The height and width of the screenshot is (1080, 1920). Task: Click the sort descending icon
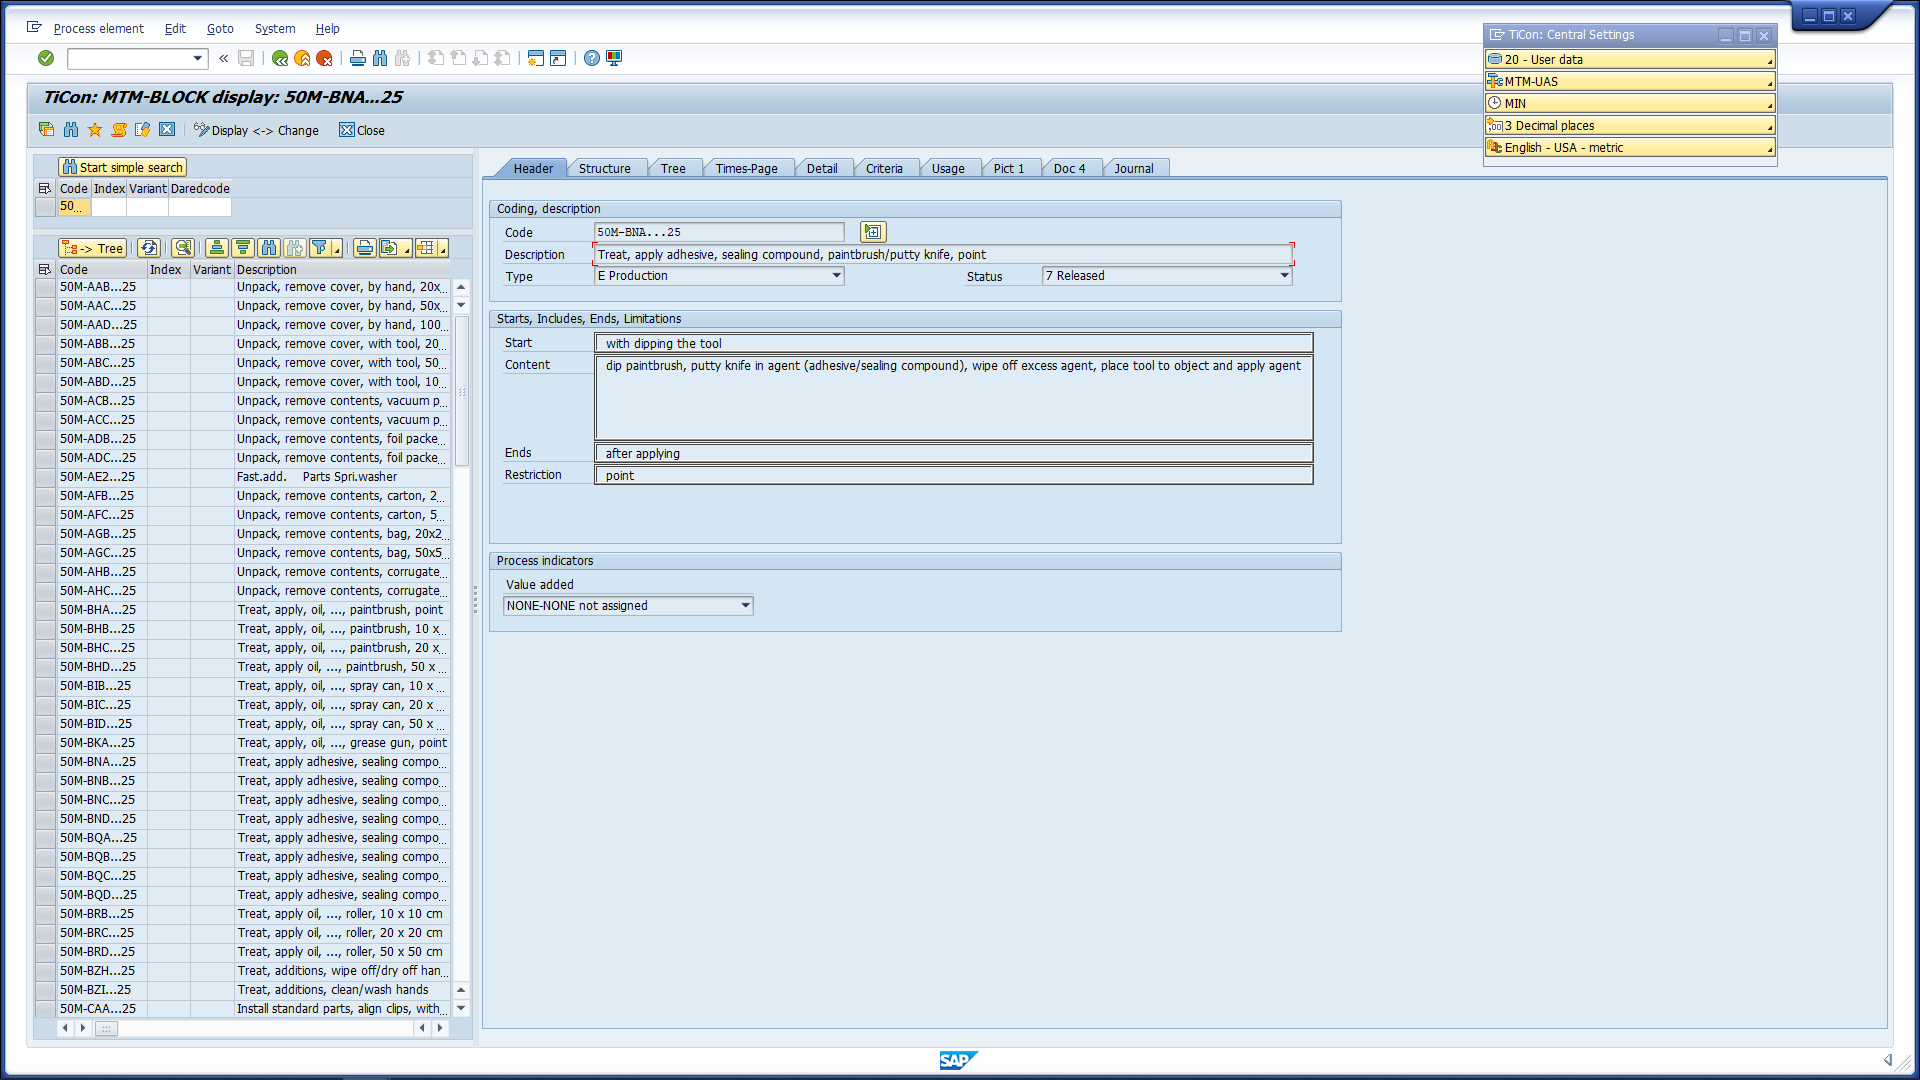click(x=243, y=248)
